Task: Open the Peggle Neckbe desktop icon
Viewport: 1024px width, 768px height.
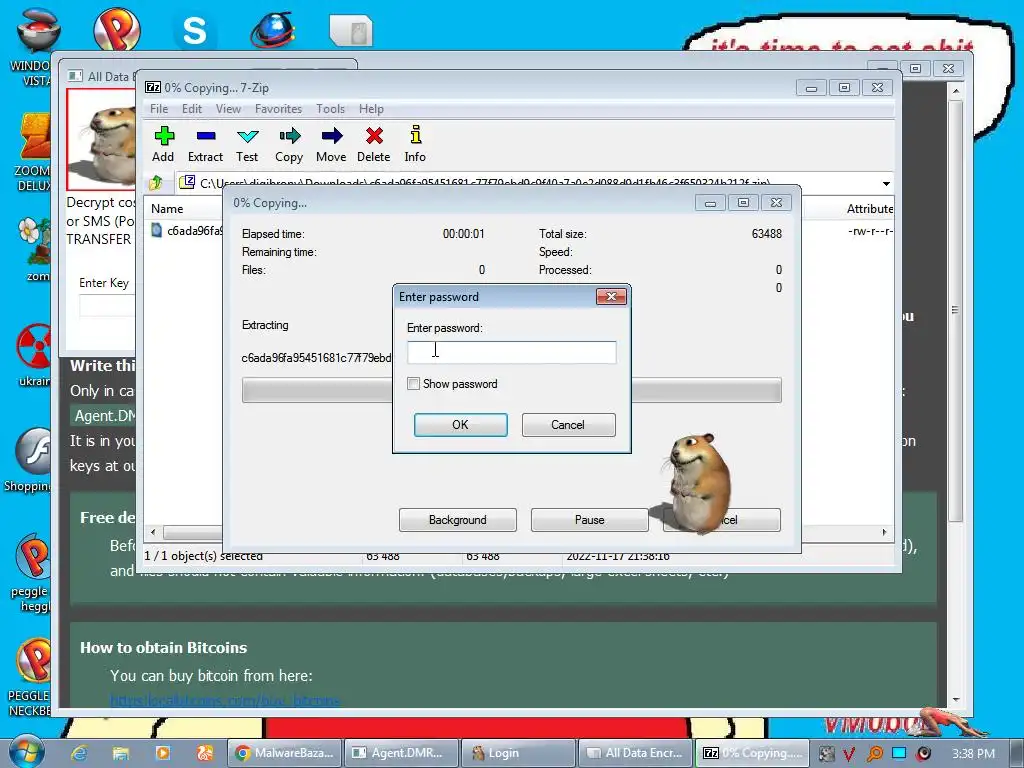Action: click(x=34, y=660)
